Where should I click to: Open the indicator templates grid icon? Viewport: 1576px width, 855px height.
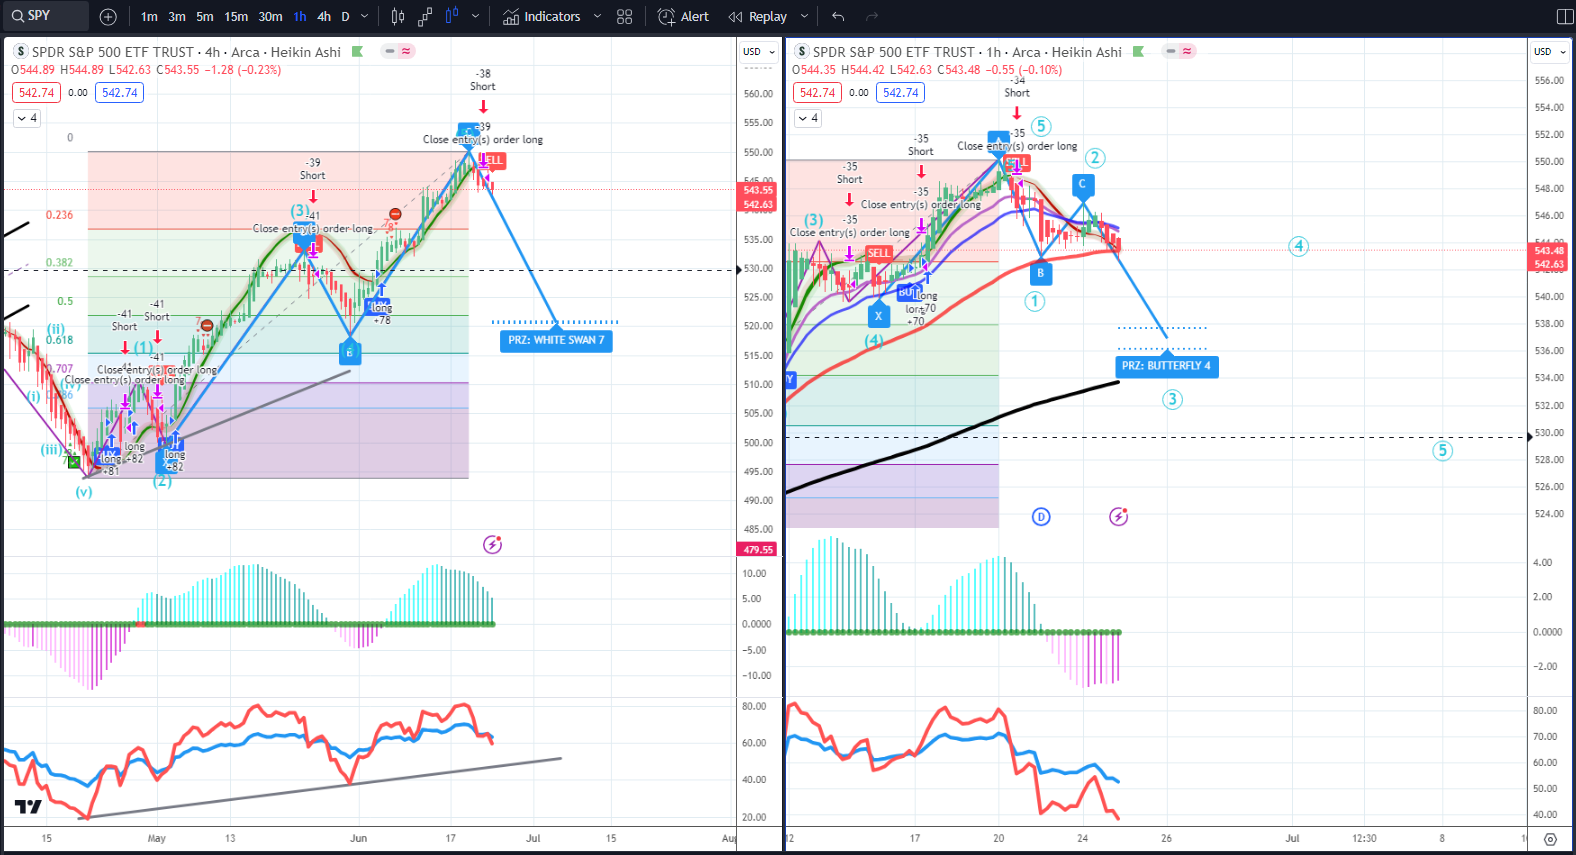click(625, 16)
